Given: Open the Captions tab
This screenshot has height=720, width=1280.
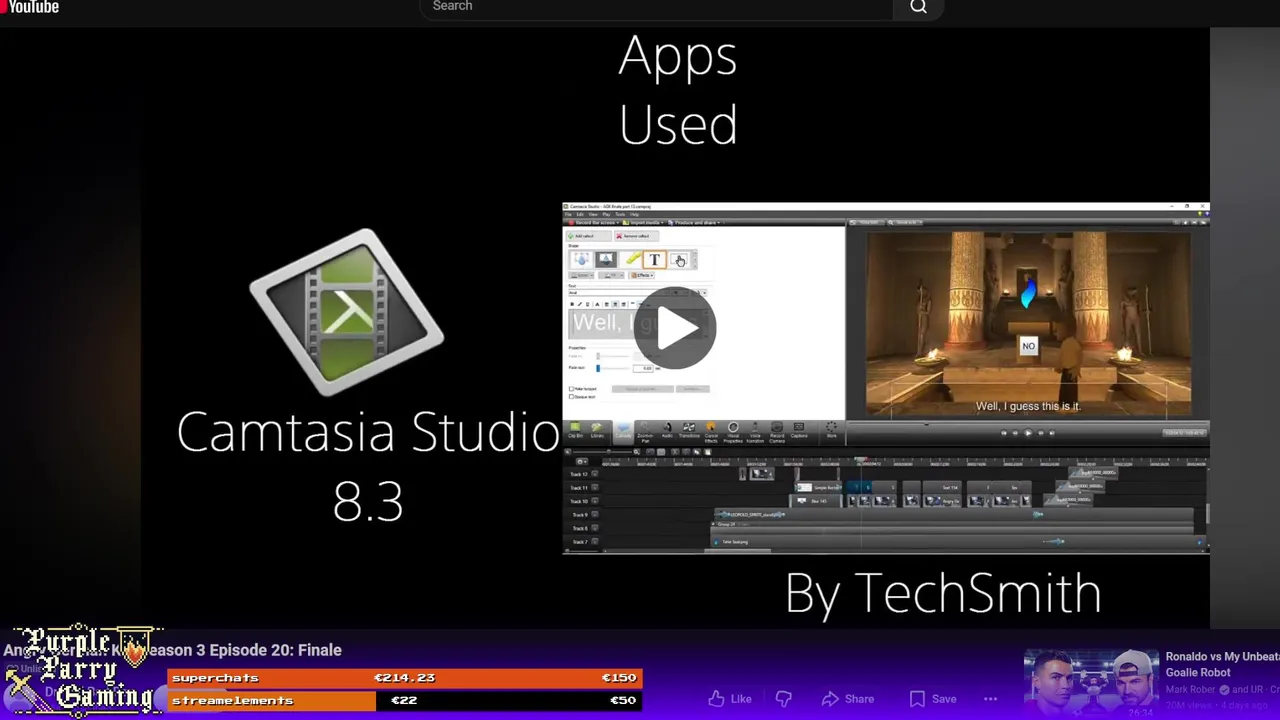Looking at the screenshot, I should tap(799, 432).
